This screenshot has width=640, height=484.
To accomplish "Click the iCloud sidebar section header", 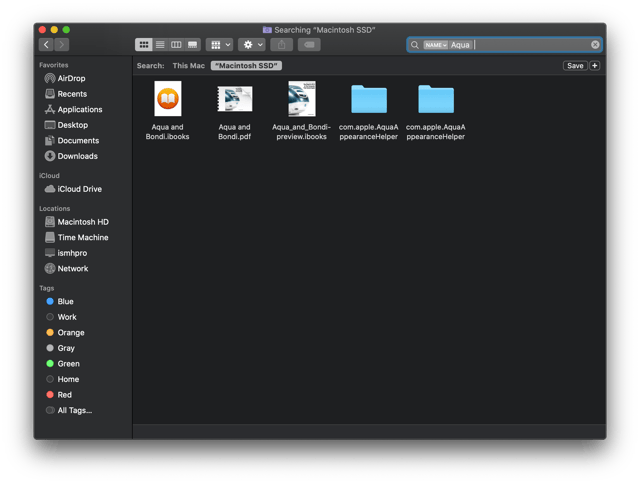I will [49, 175].
